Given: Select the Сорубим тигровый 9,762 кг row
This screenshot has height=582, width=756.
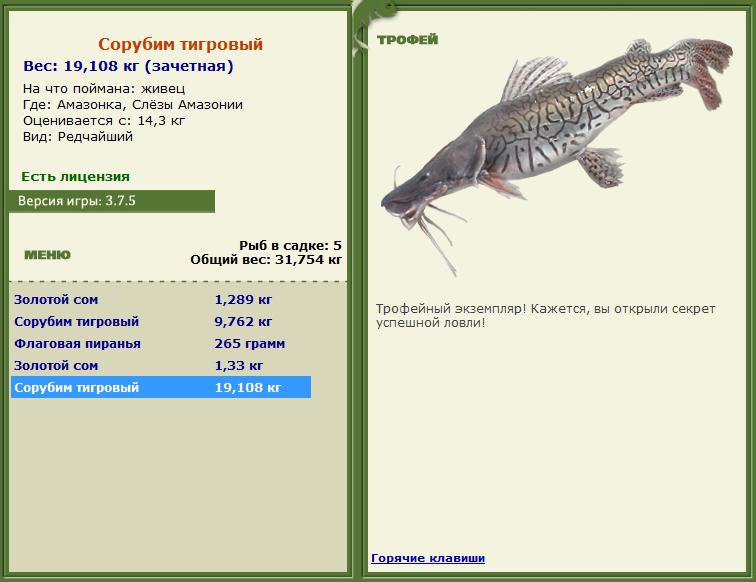Looking at the screenshot, I should point(161,321).
